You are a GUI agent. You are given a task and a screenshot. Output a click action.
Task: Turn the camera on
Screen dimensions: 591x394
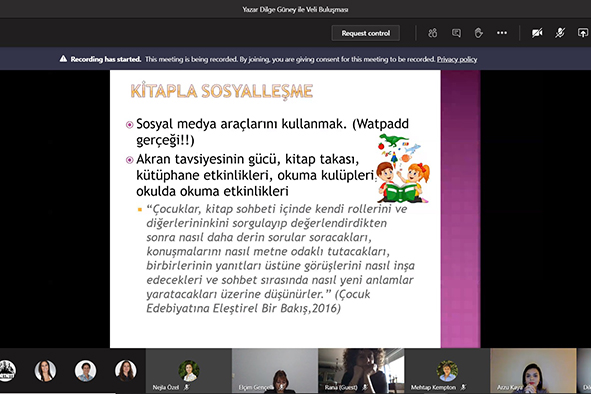tap(537, 33)
